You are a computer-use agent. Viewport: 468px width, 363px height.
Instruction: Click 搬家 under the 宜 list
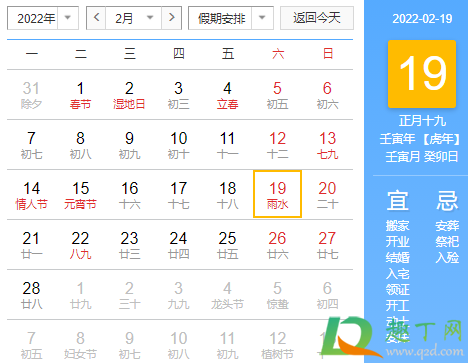397,226
